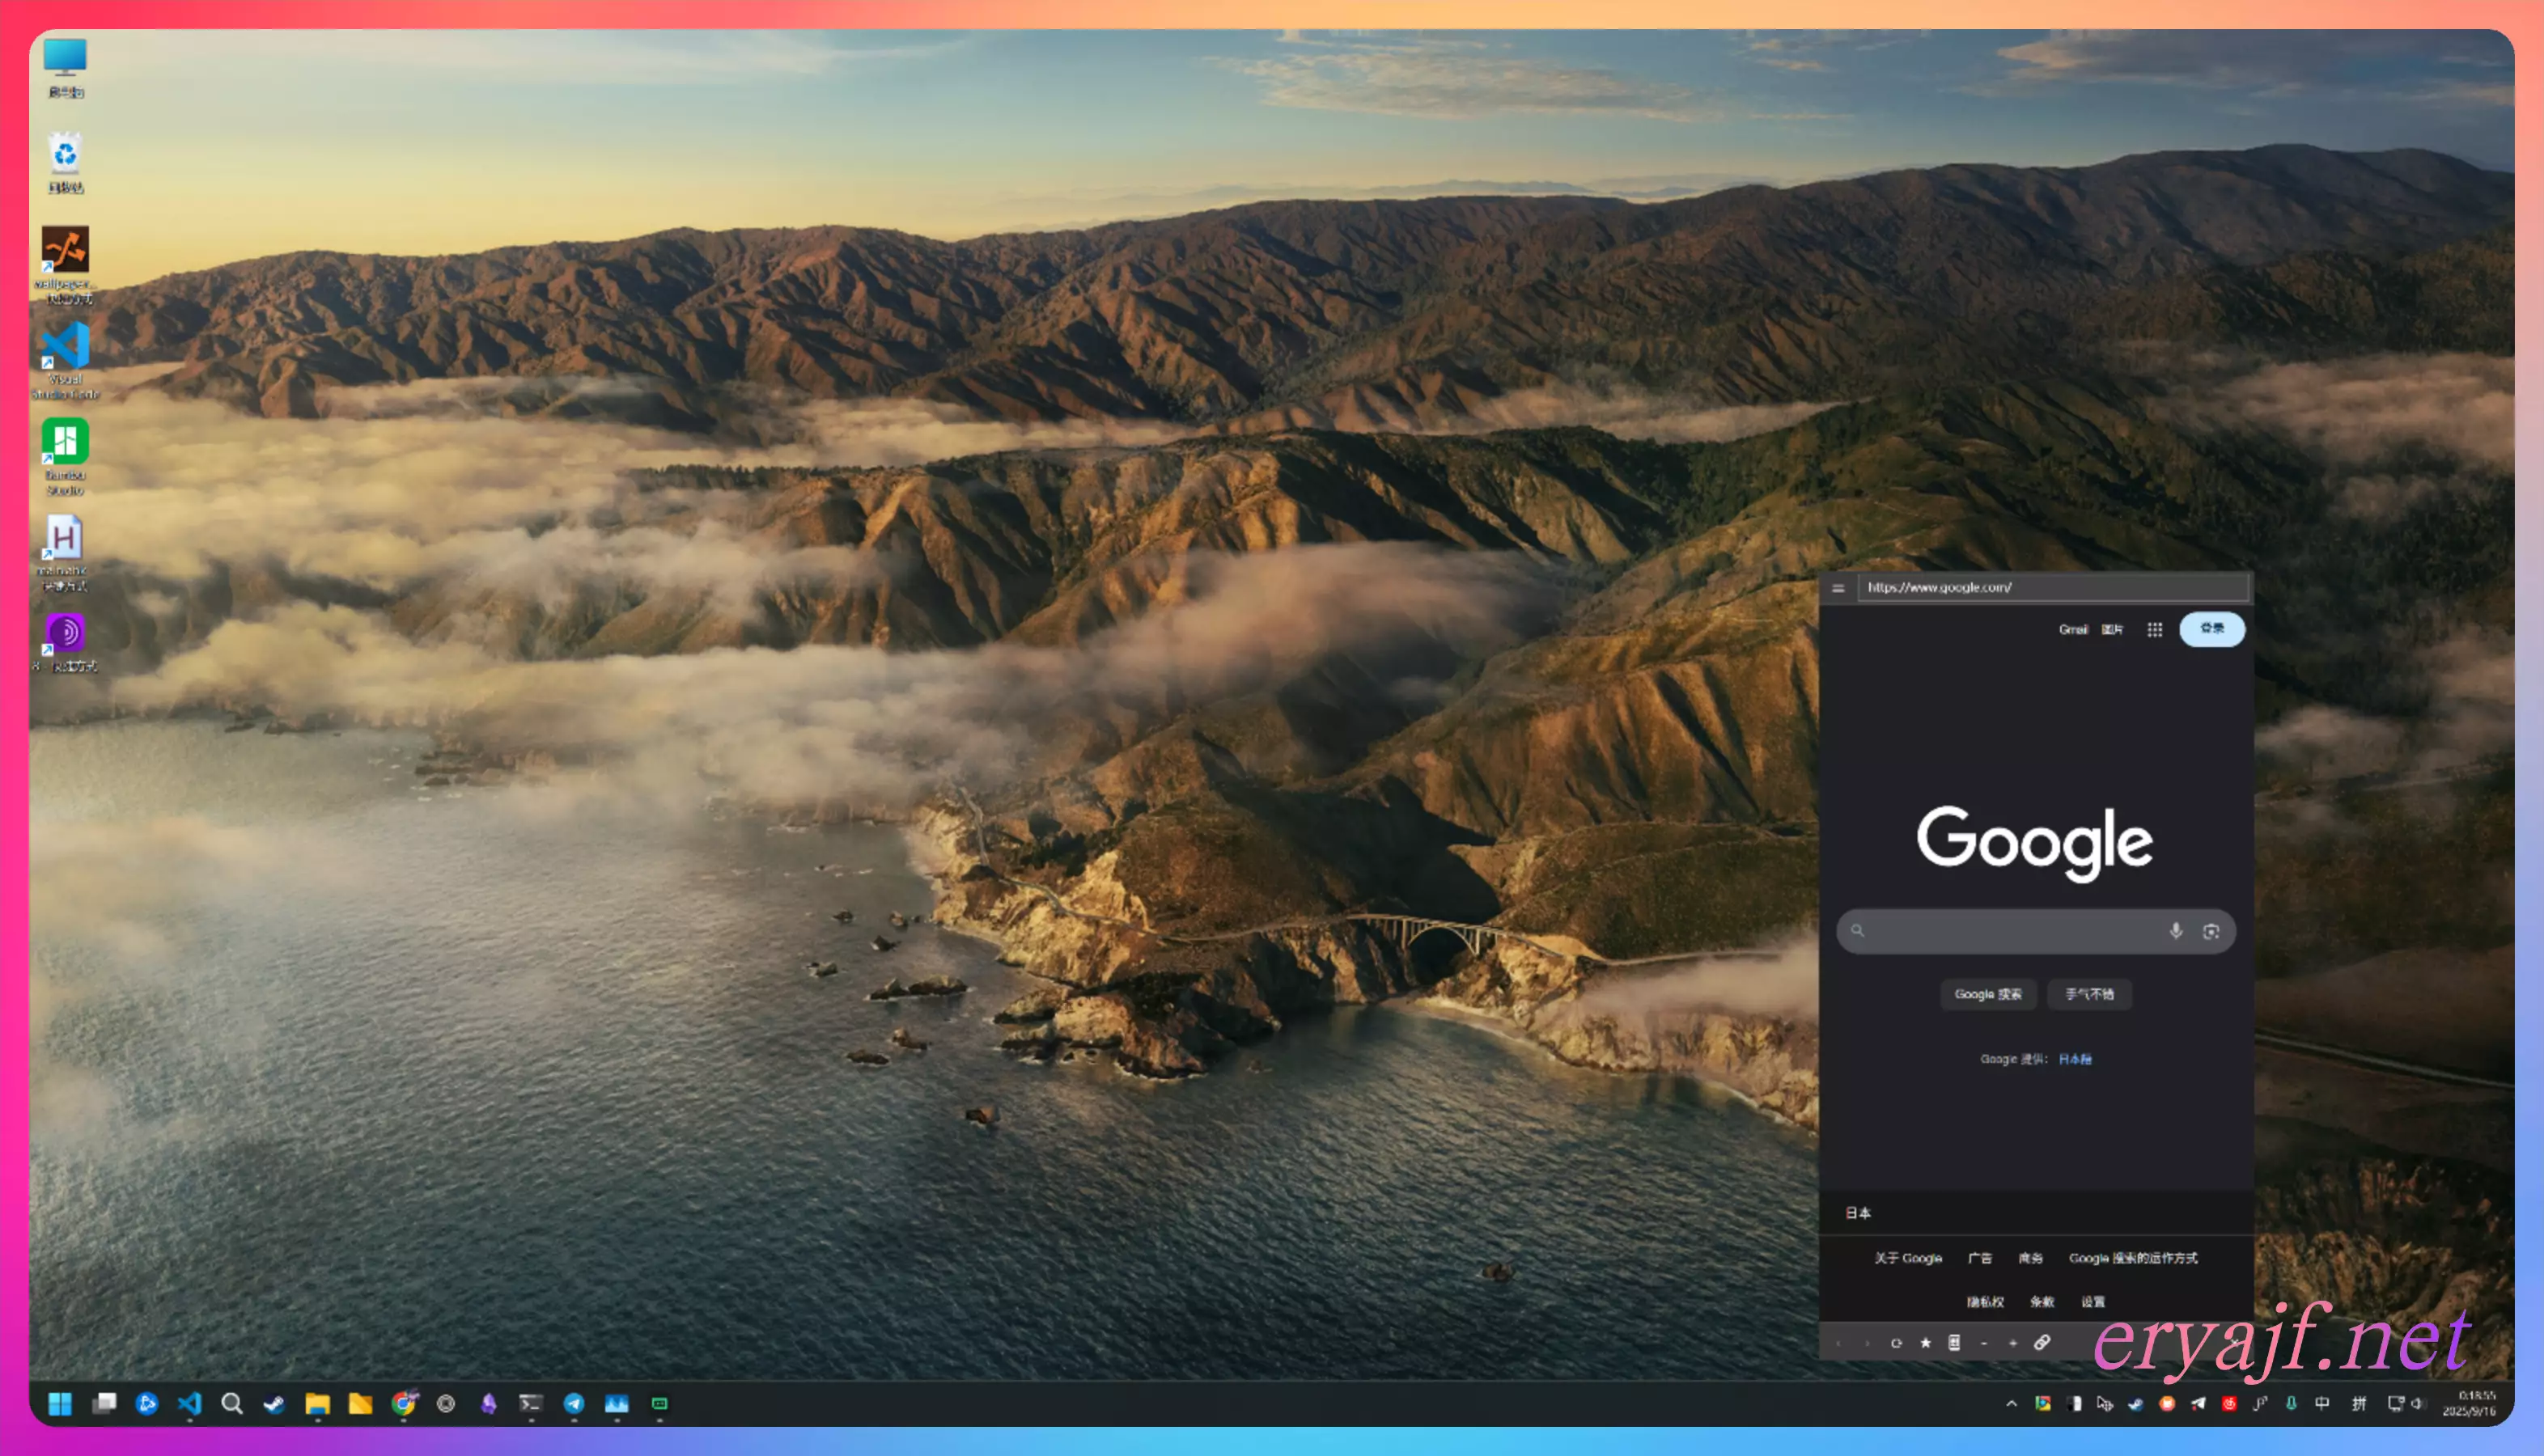Toggle the 拼 IME mode indicator
This screenshot has width=2544, height=1456.
[2358, 1403]
